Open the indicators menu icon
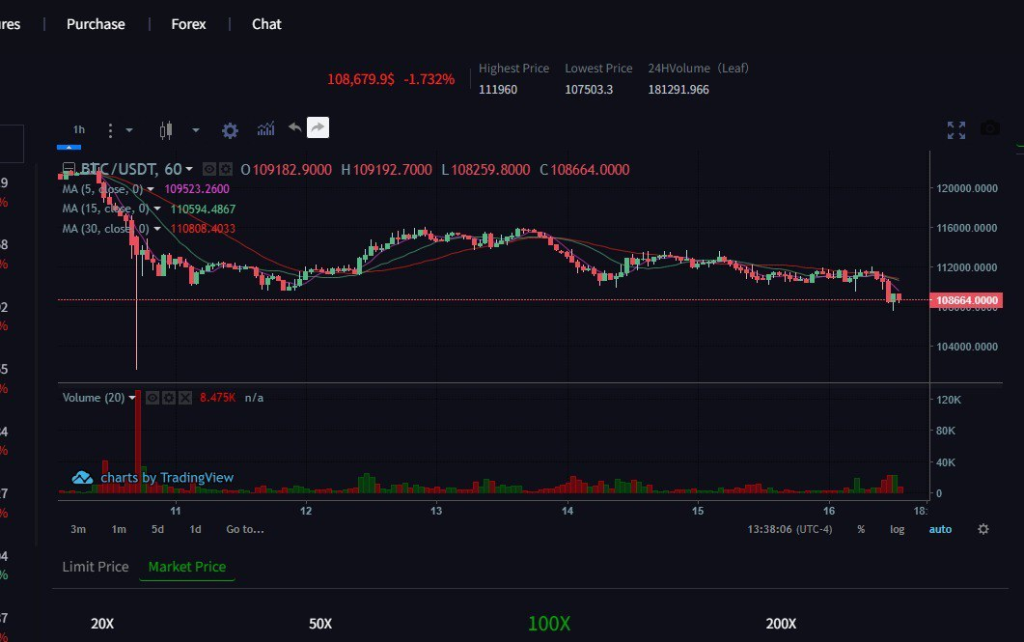1024x642 pixels. pyautogui.click(x=266, y=129)
